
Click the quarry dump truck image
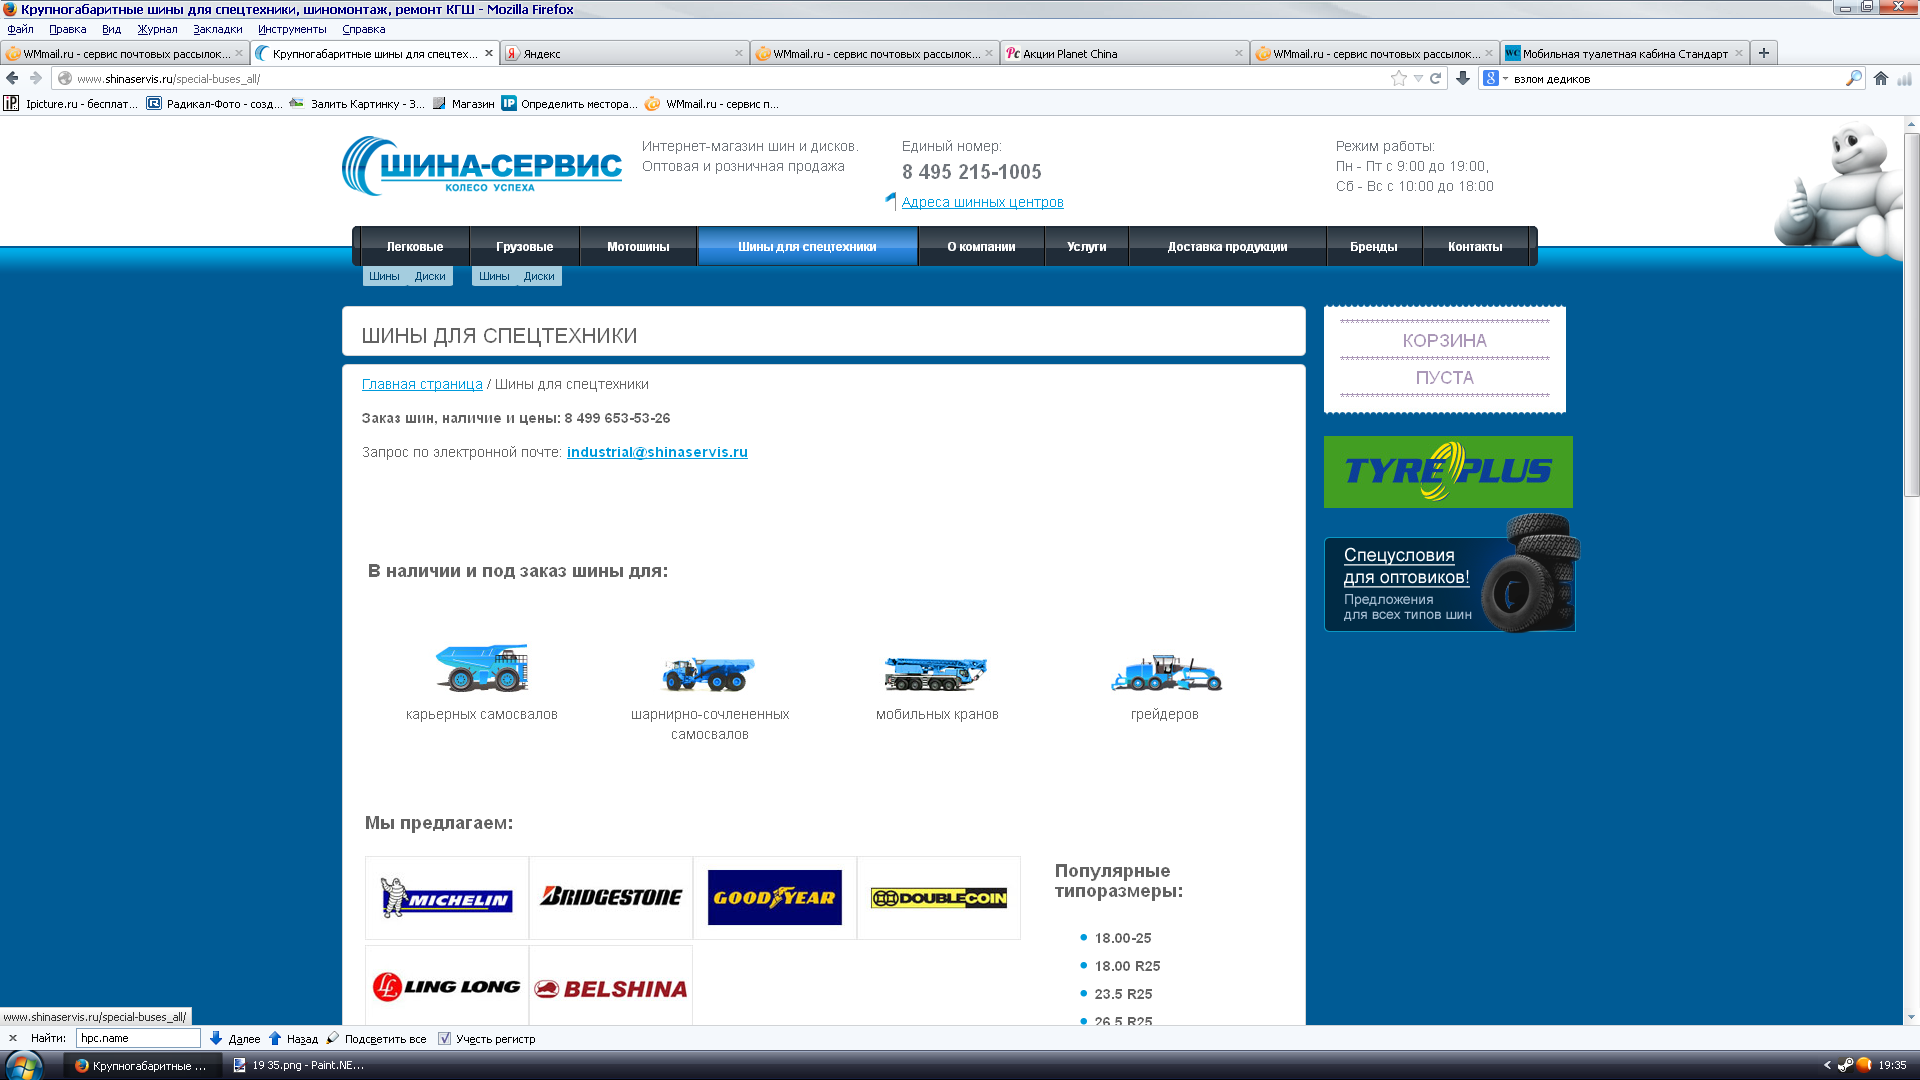click(481, 668)
